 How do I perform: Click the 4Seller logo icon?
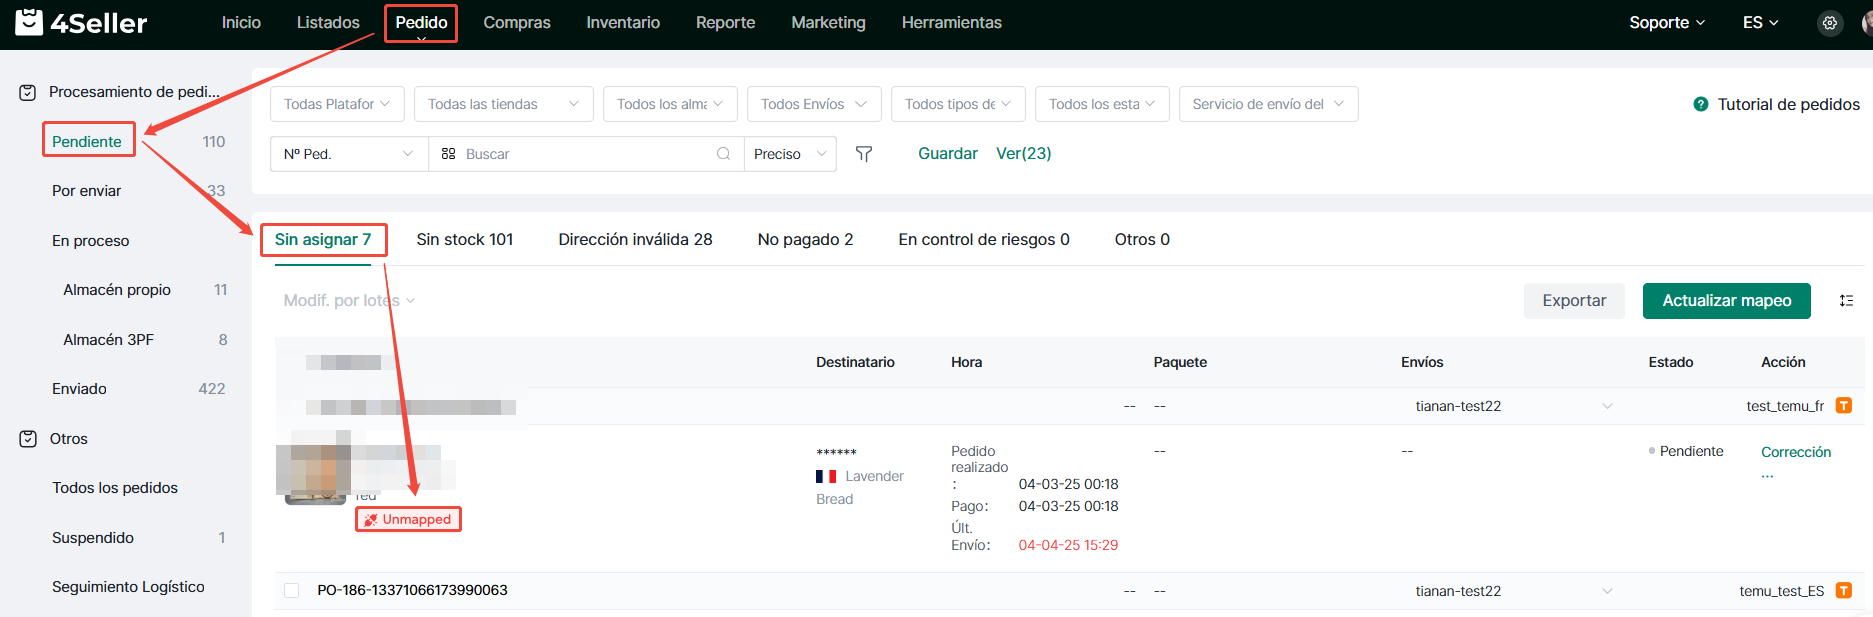[29, 22]
